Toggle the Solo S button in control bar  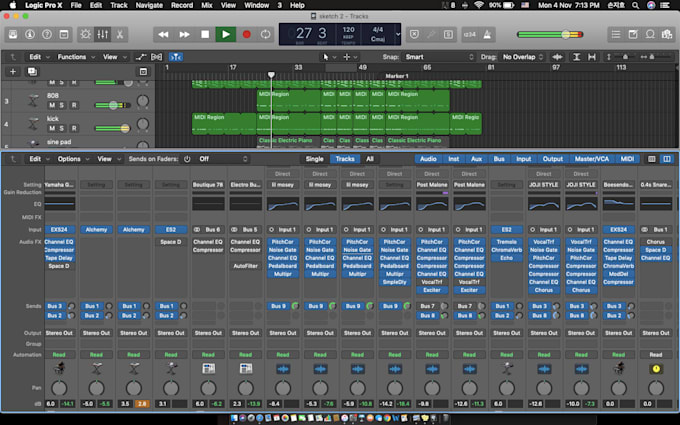[448, 35]
